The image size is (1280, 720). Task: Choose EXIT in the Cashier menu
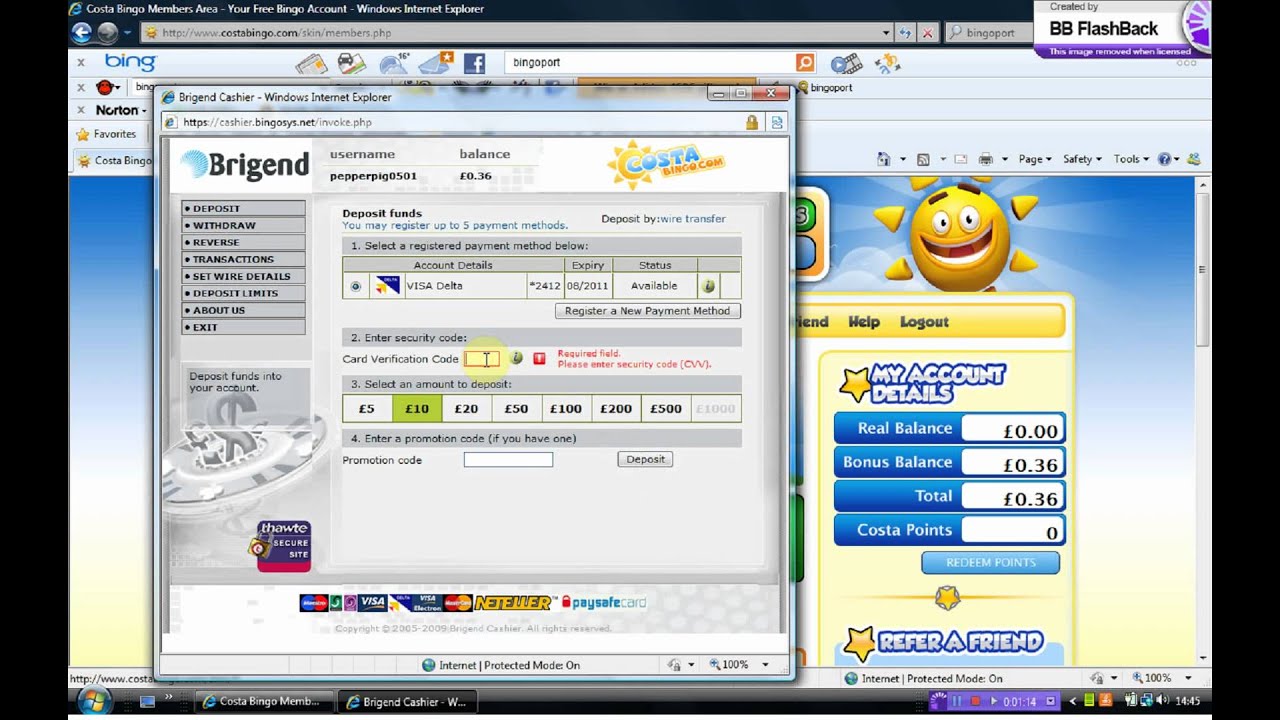tap(243, 327)
